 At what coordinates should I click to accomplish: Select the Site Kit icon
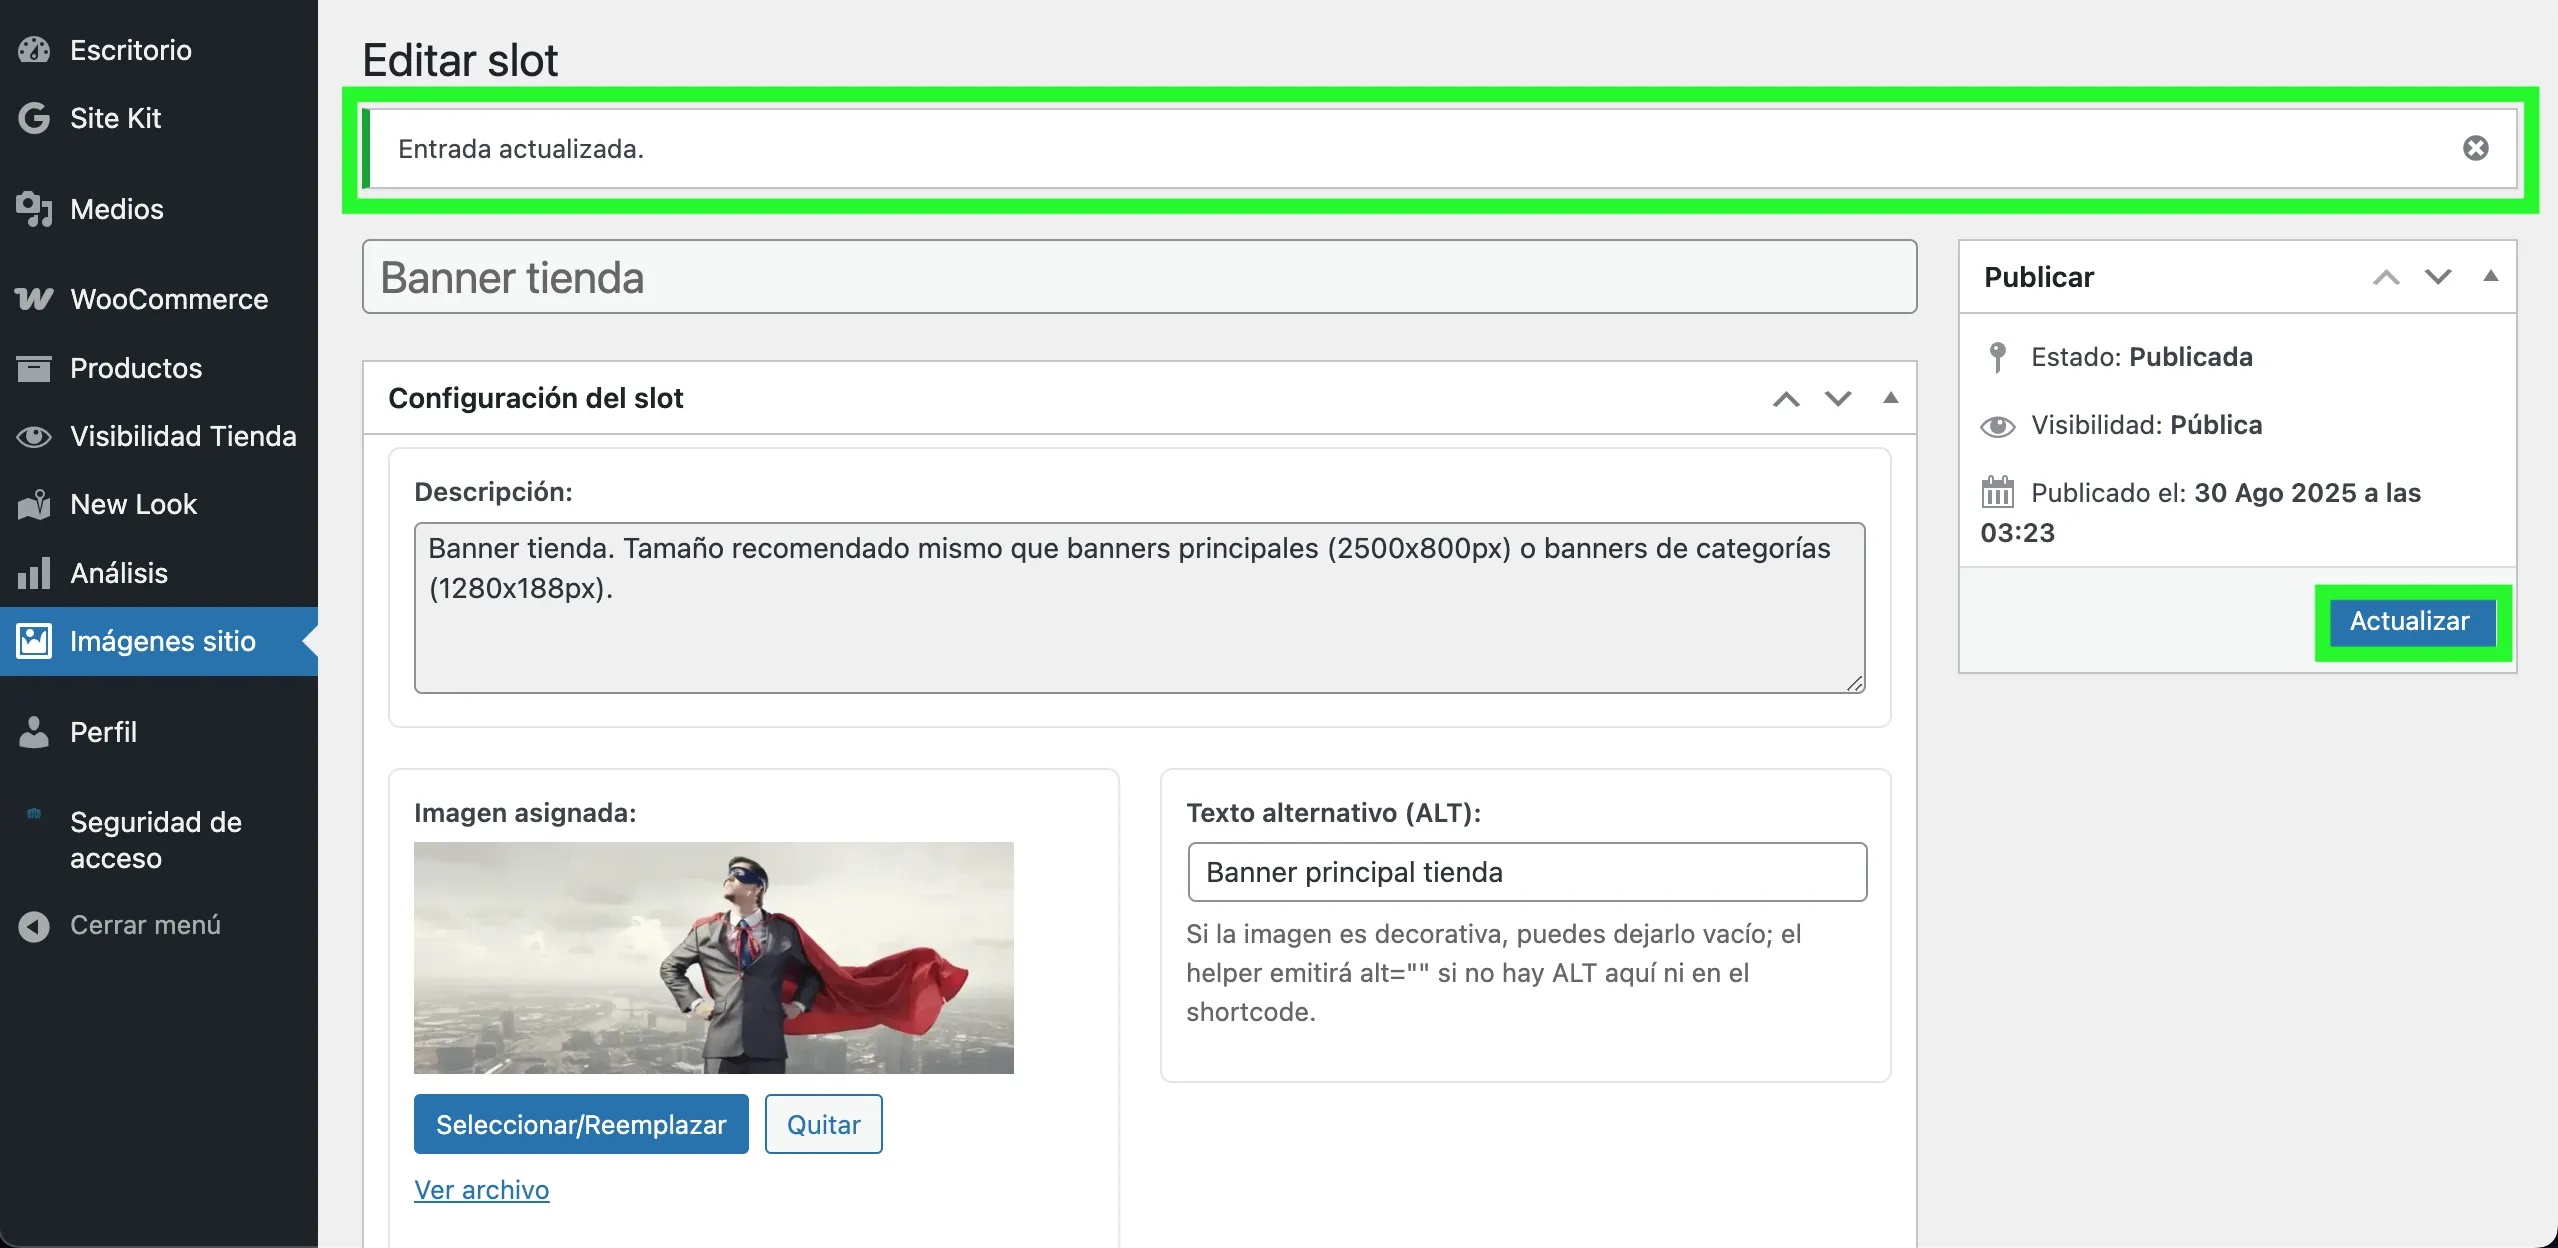33,118
